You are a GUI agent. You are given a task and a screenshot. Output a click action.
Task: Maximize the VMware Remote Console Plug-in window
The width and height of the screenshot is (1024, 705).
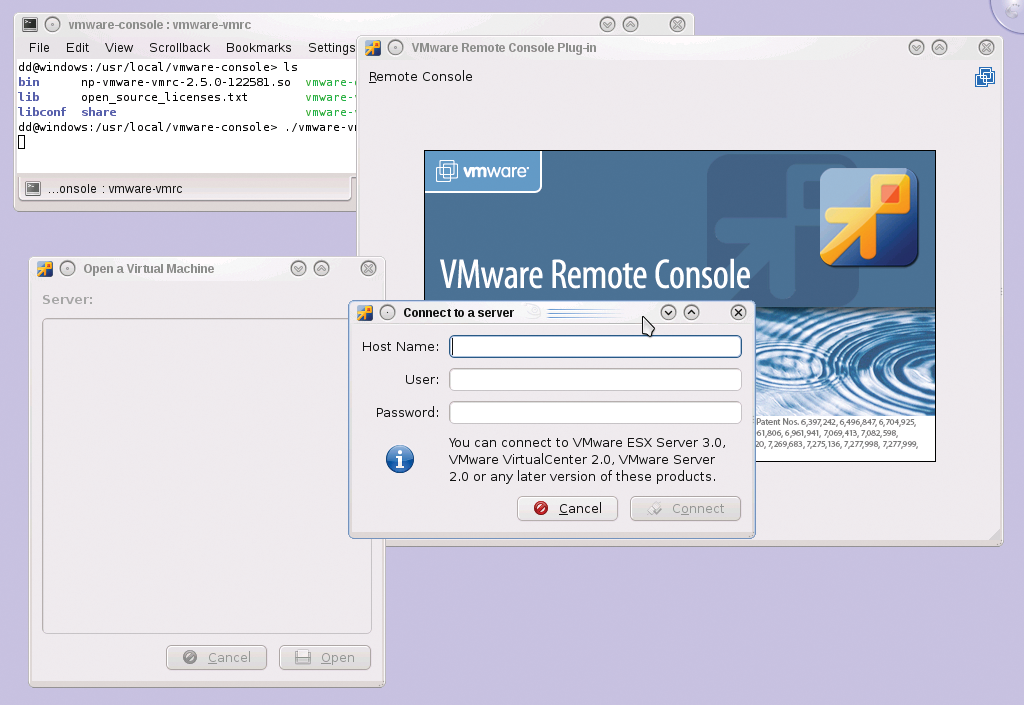click(939, 48)
